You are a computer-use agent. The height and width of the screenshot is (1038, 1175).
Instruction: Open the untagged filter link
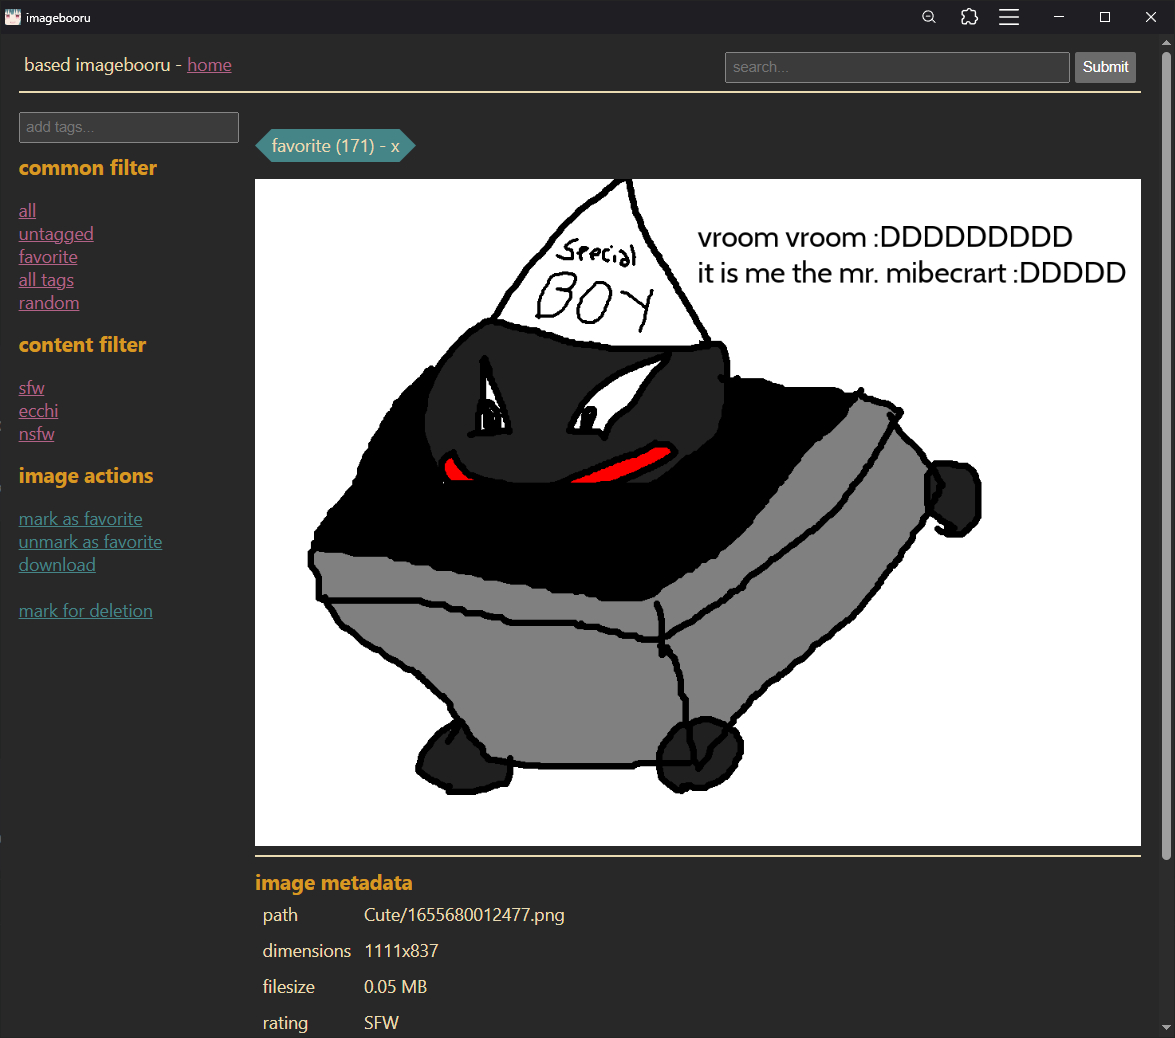(x=56, y=234)
